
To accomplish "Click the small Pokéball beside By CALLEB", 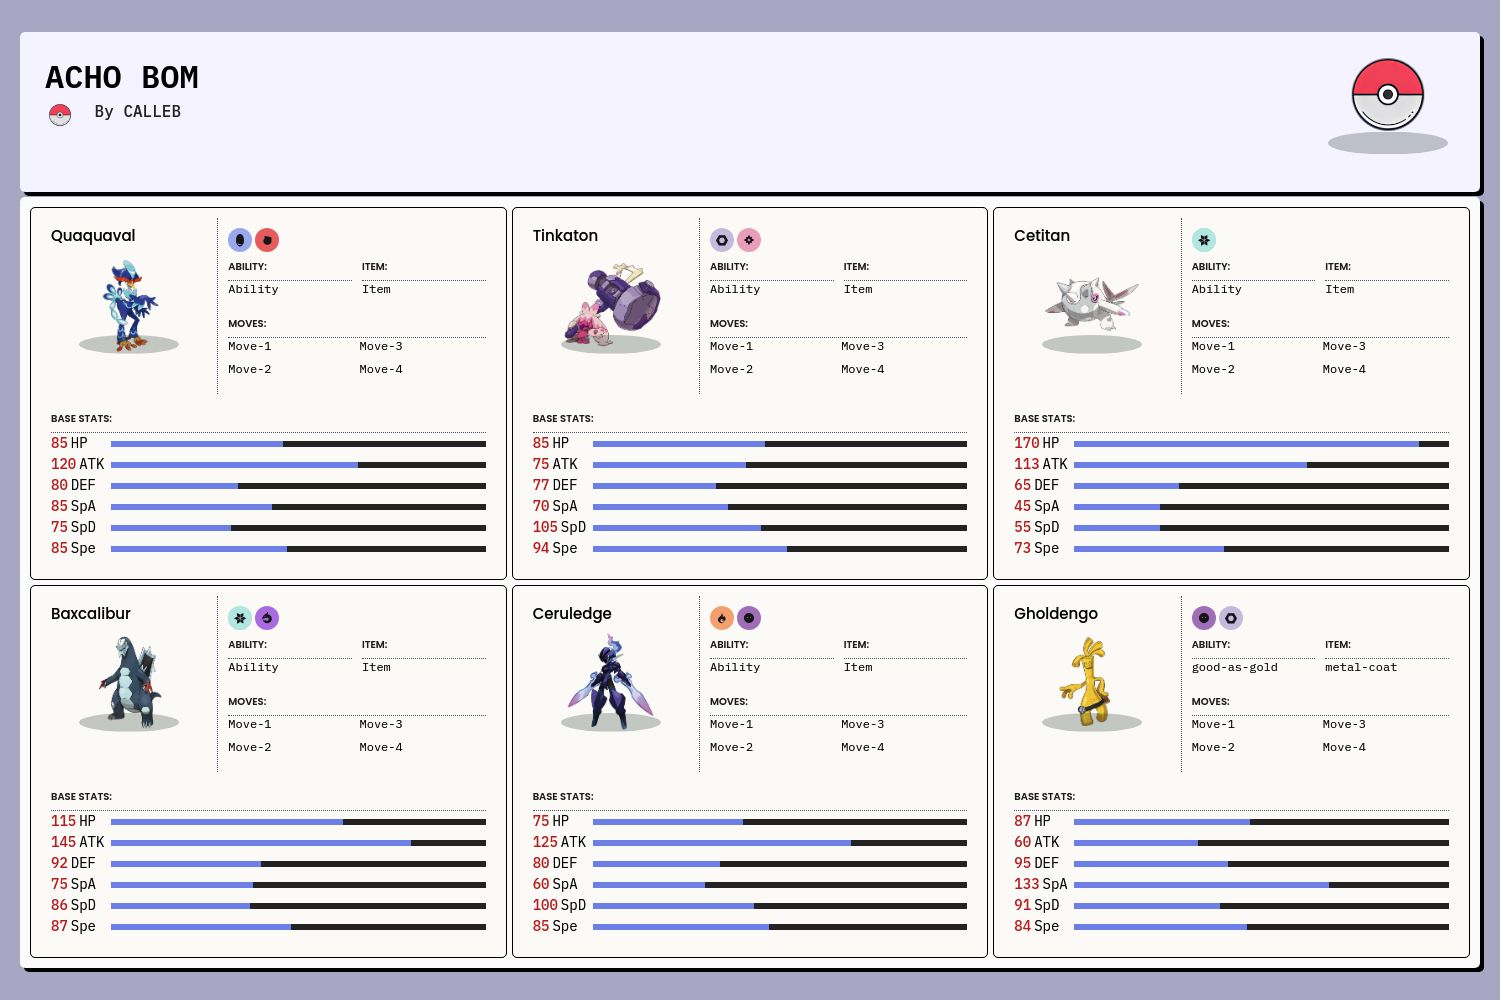I will 60,115.
